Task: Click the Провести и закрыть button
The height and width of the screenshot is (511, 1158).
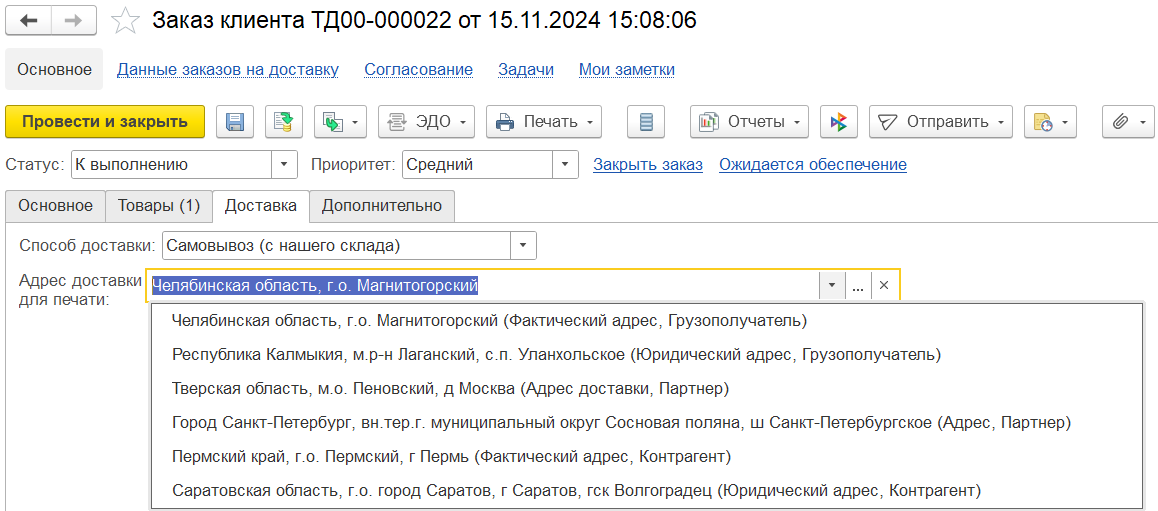Action: [x=105, y=122]
